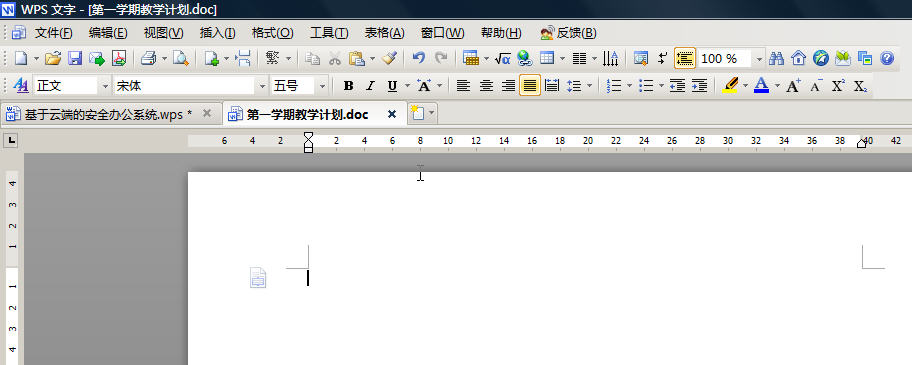Open the font size dropdown showing 五号
Screen dimensions: 912x365
tap(322, 86)
